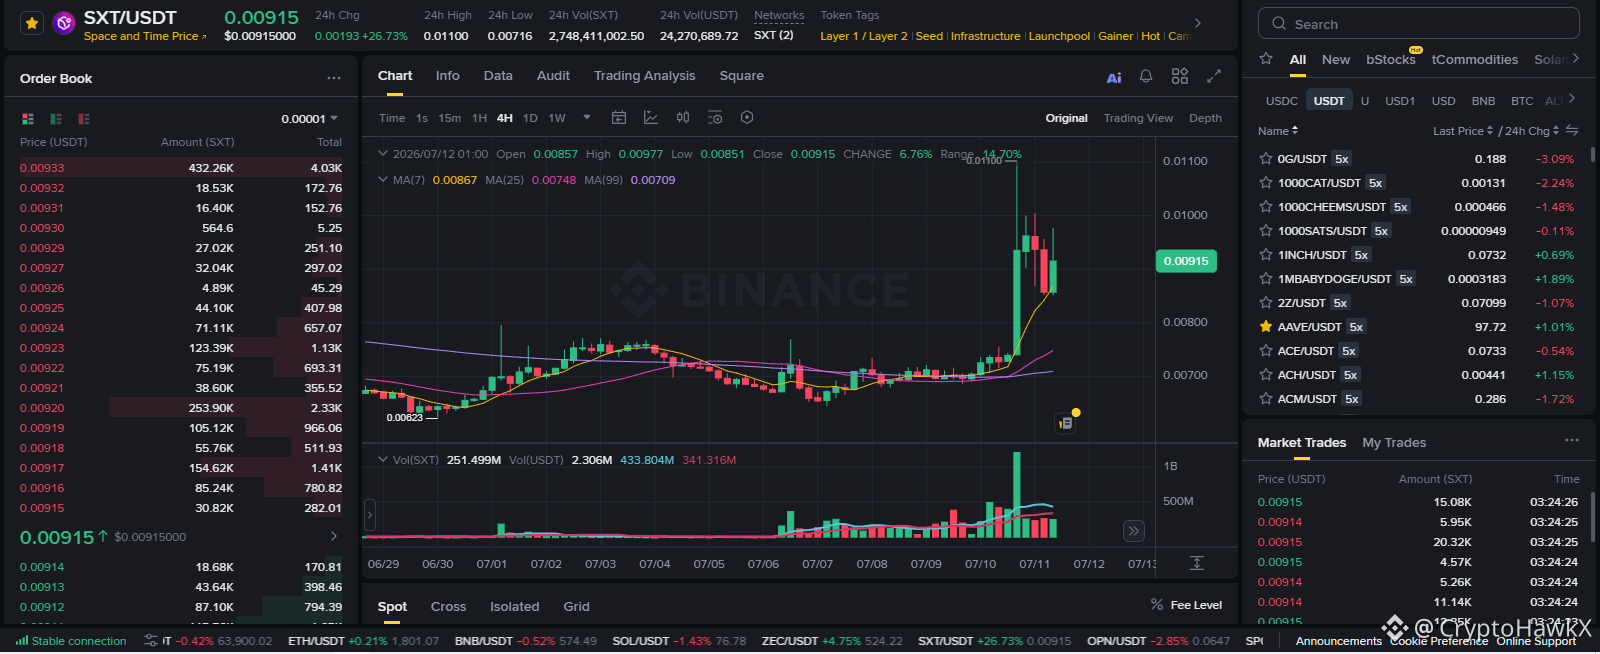1600x654 pixels.
Task: Reset chart scale icon at axis bottom
Action: 1196,563
